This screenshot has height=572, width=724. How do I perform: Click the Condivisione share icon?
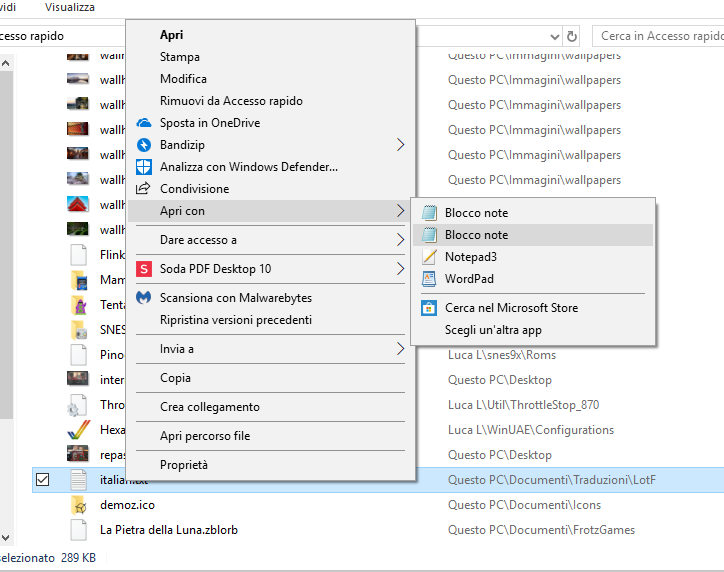click(x=143, y=188)
